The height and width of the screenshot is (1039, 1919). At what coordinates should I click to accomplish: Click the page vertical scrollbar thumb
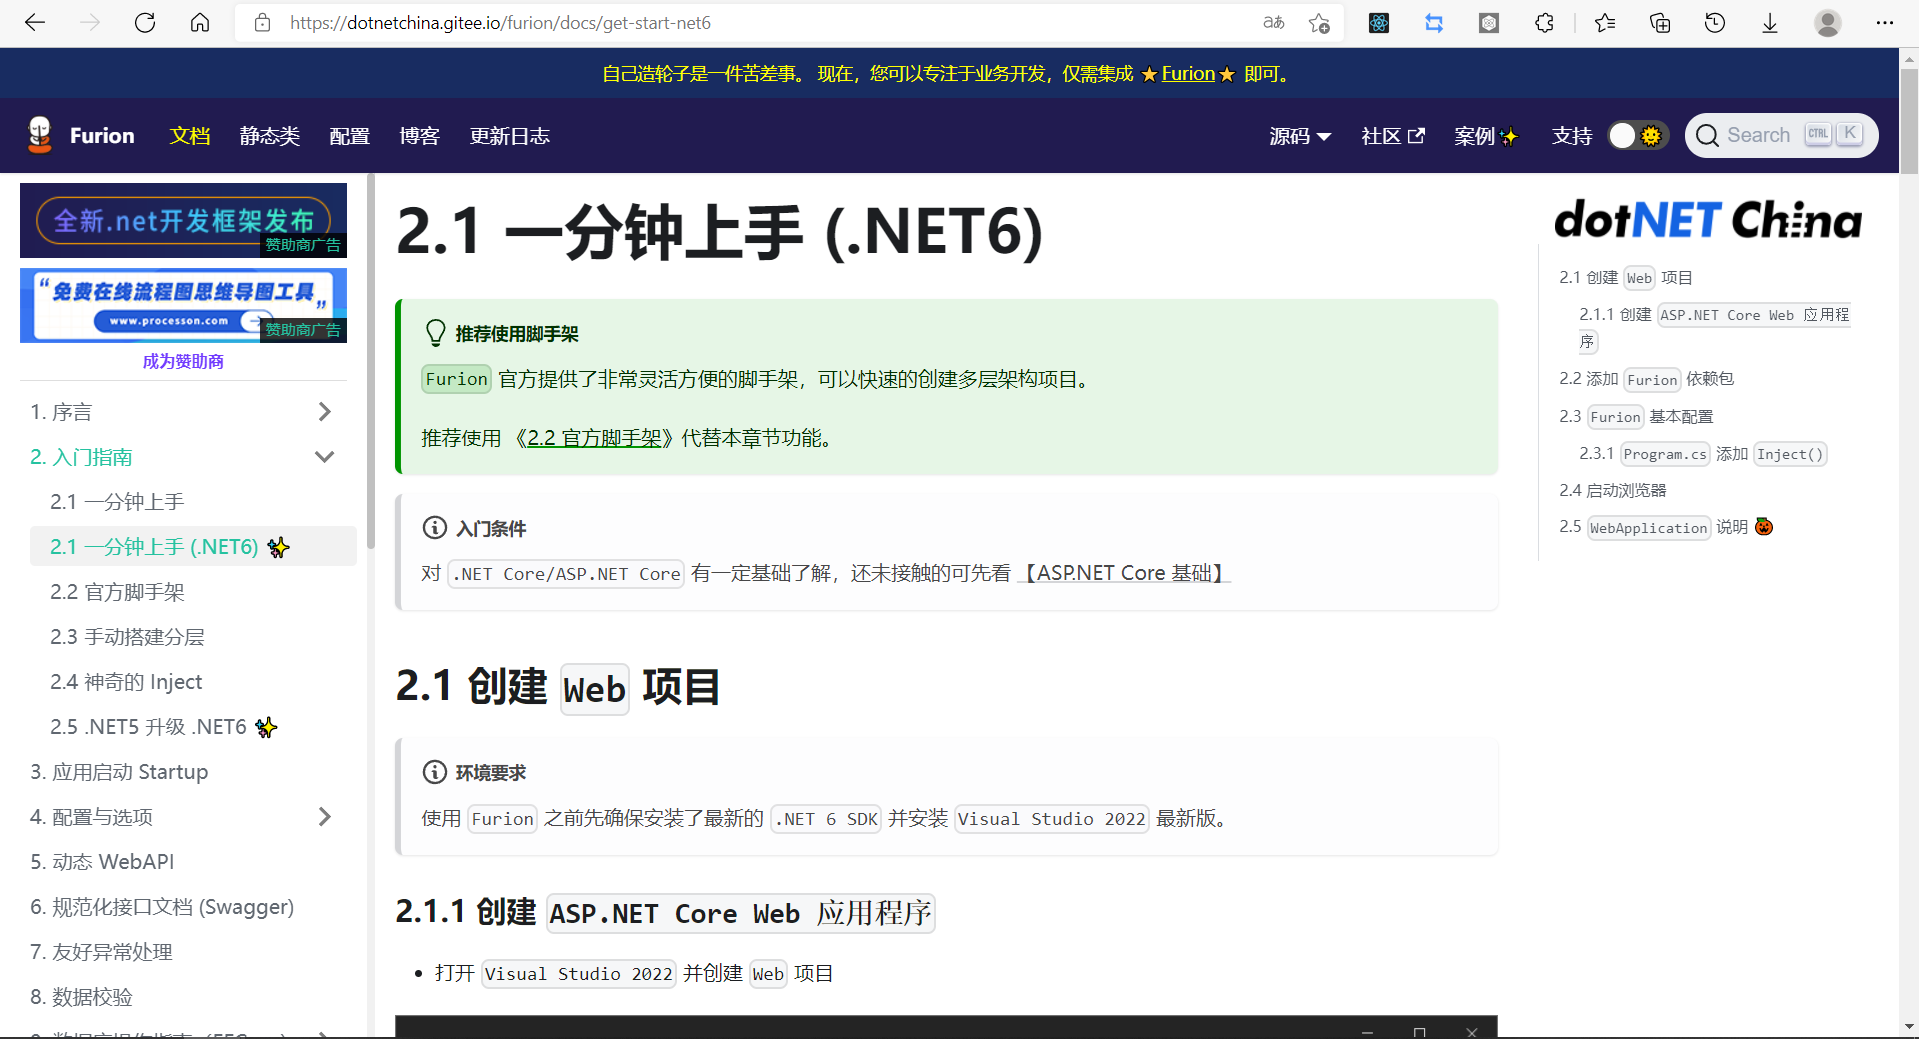[1909, 120]
